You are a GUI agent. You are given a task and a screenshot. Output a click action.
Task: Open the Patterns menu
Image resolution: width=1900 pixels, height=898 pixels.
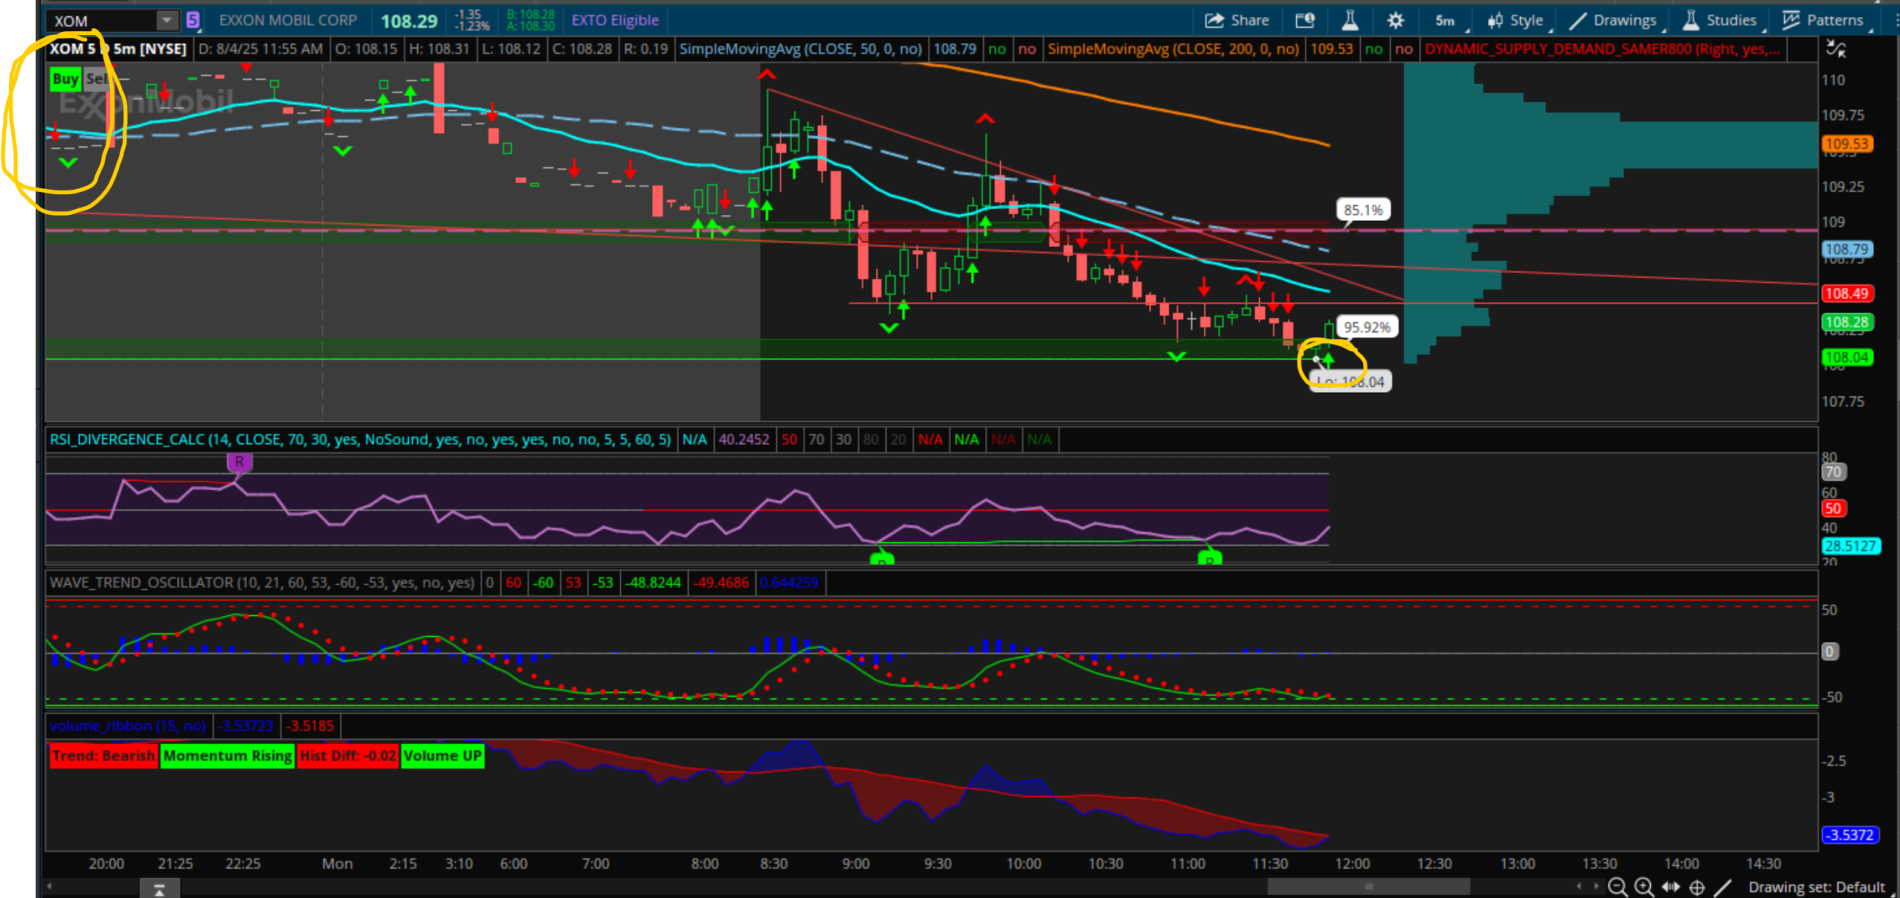coord(1824,20)
